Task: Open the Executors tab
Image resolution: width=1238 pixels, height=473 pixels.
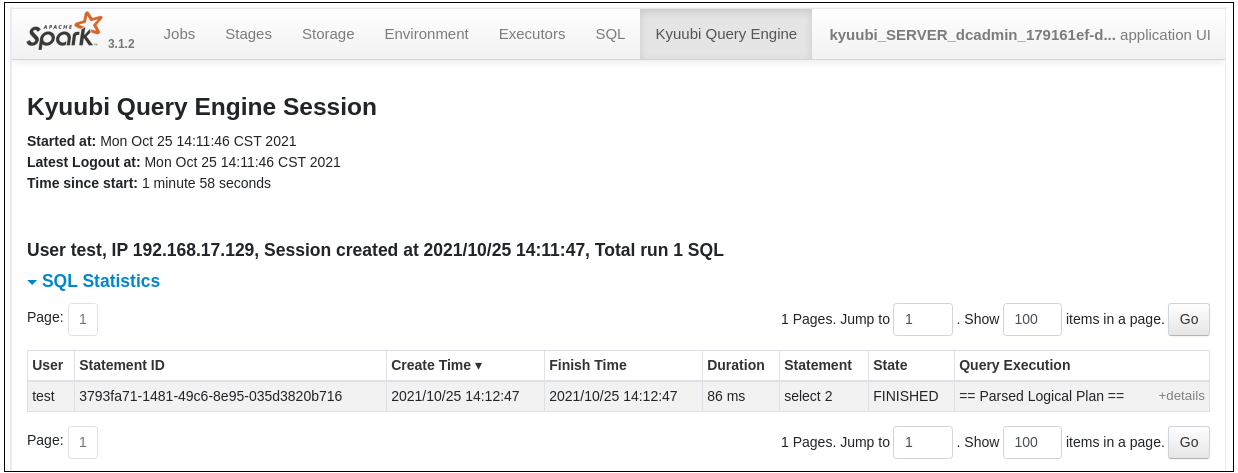Action: pyautogui.click(x=532, y=34)
